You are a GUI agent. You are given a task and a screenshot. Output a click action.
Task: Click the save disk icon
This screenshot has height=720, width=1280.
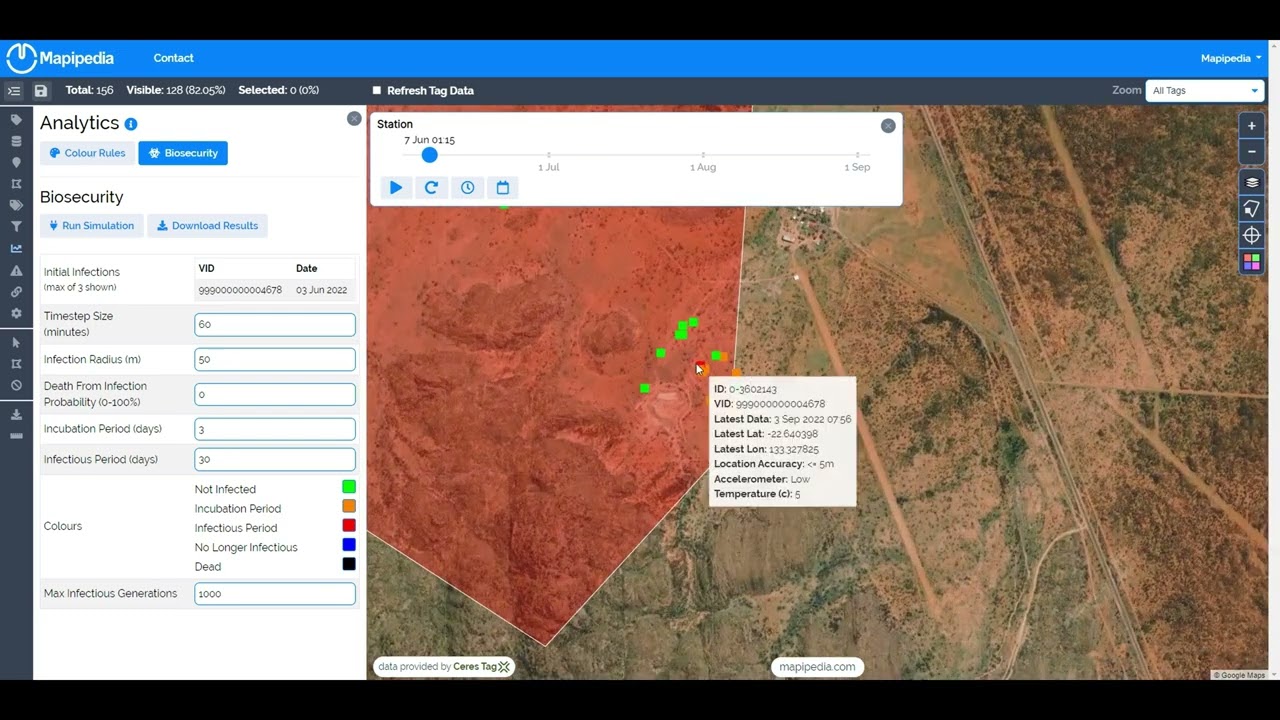(x=41, y=91)
